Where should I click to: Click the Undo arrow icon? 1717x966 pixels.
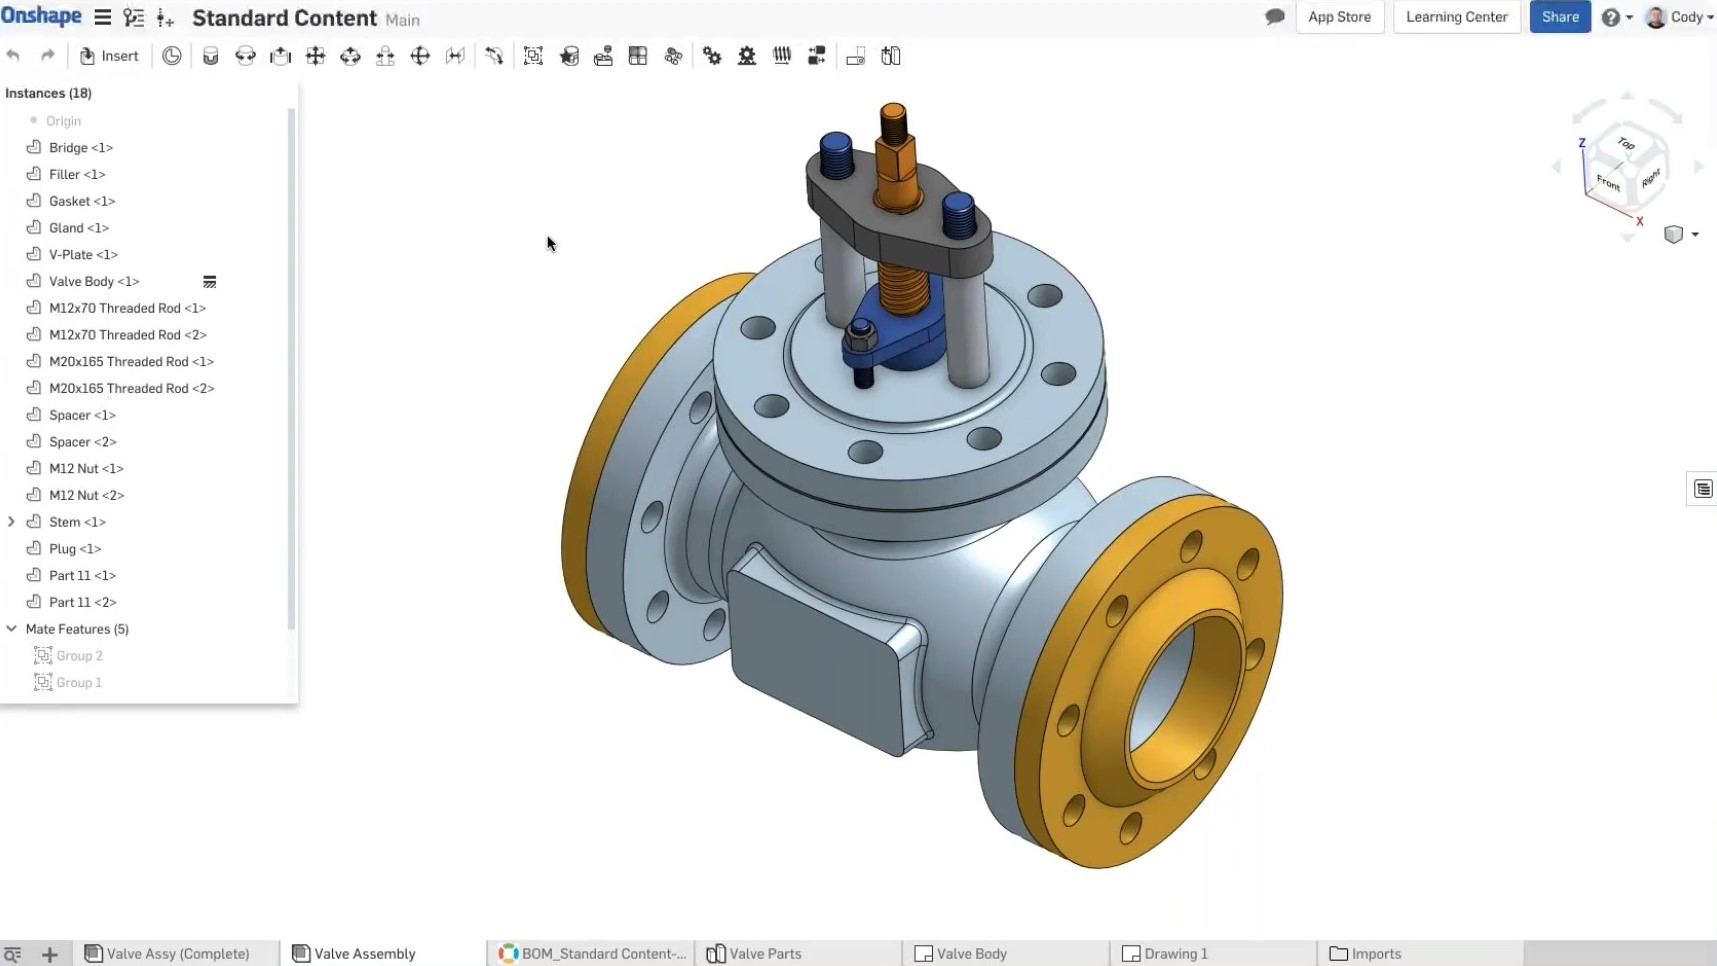tap(13, 56)
